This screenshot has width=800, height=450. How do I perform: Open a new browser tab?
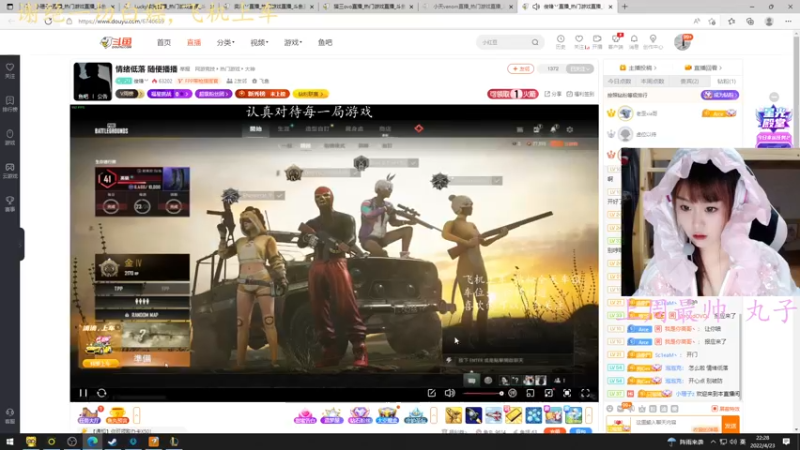coord(624,7)
